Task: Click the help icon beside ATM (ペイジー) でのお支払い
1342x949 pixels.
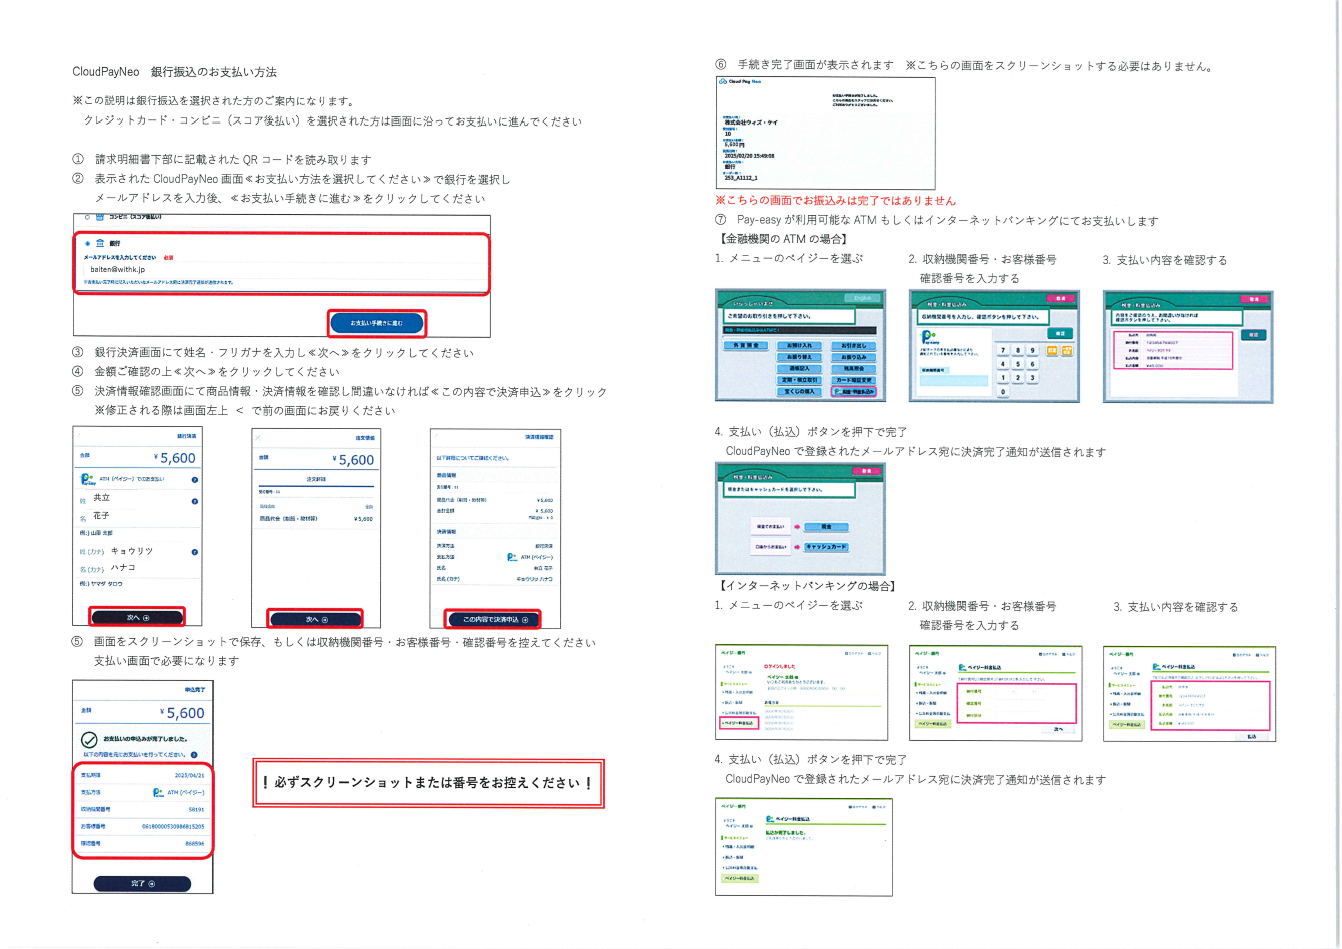Action: 195,480
